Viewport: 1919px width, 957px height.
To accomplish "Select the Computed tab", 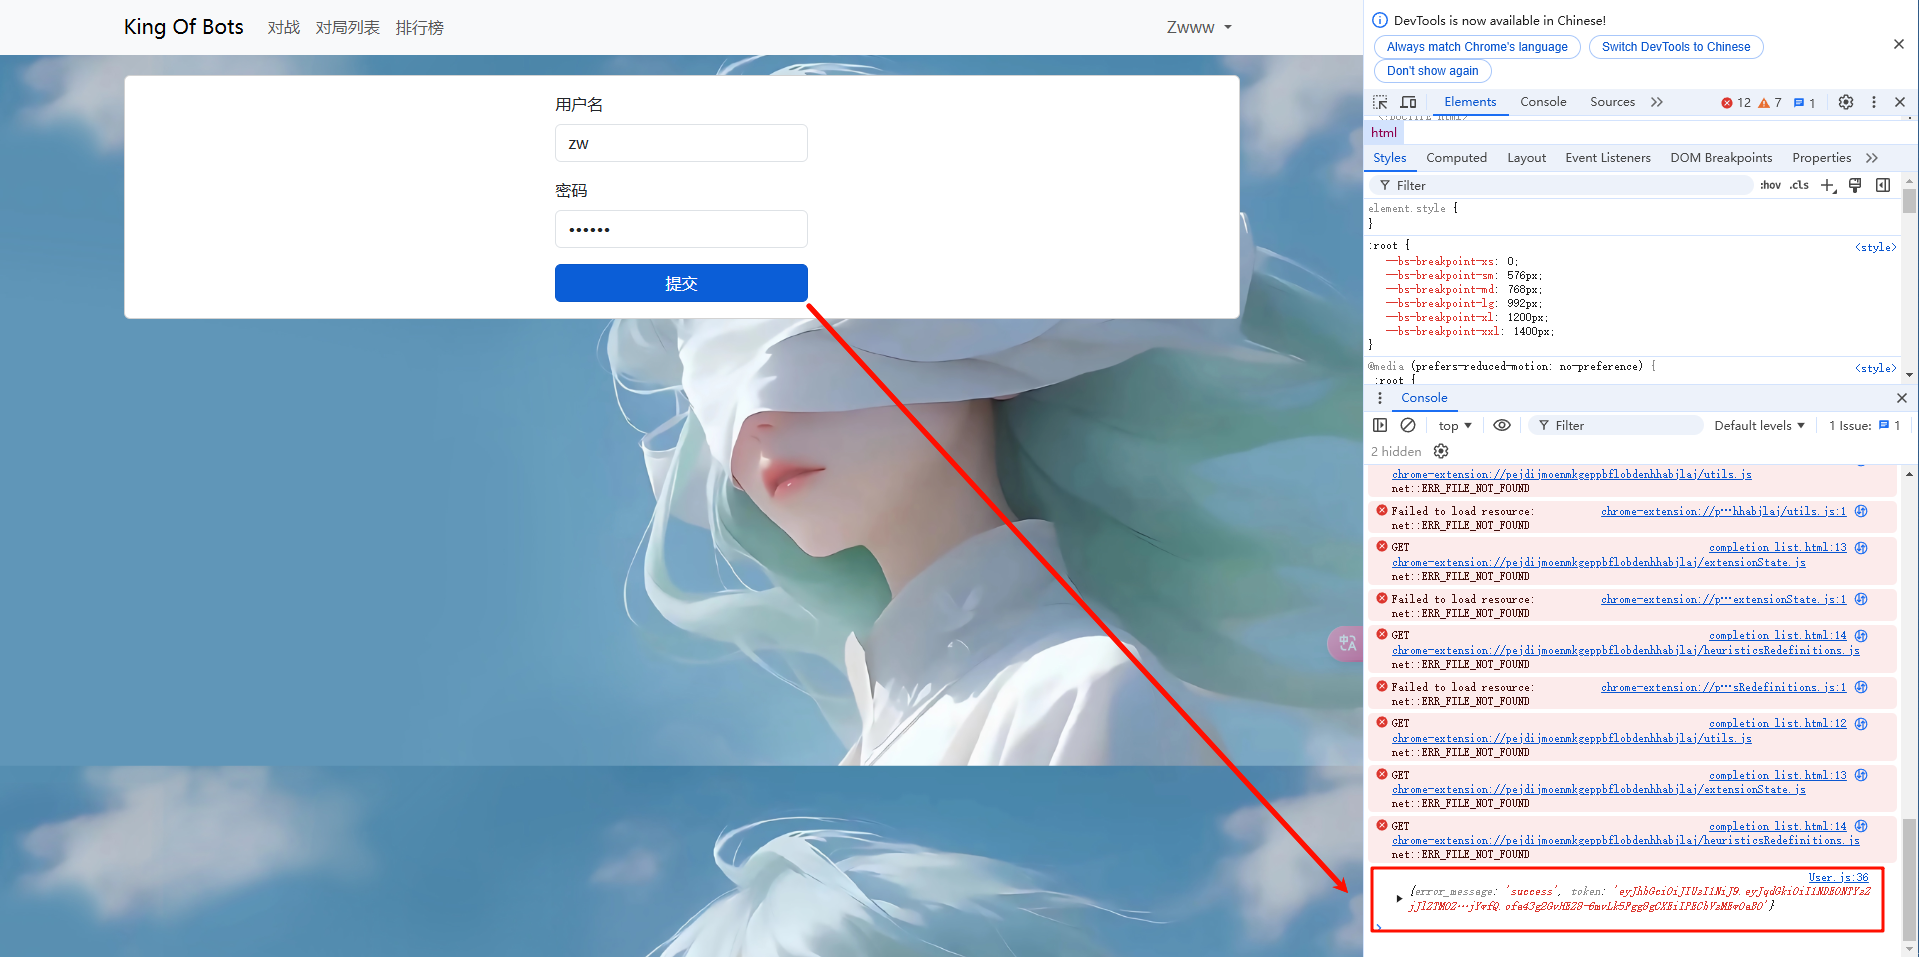I will point(1456,158).
